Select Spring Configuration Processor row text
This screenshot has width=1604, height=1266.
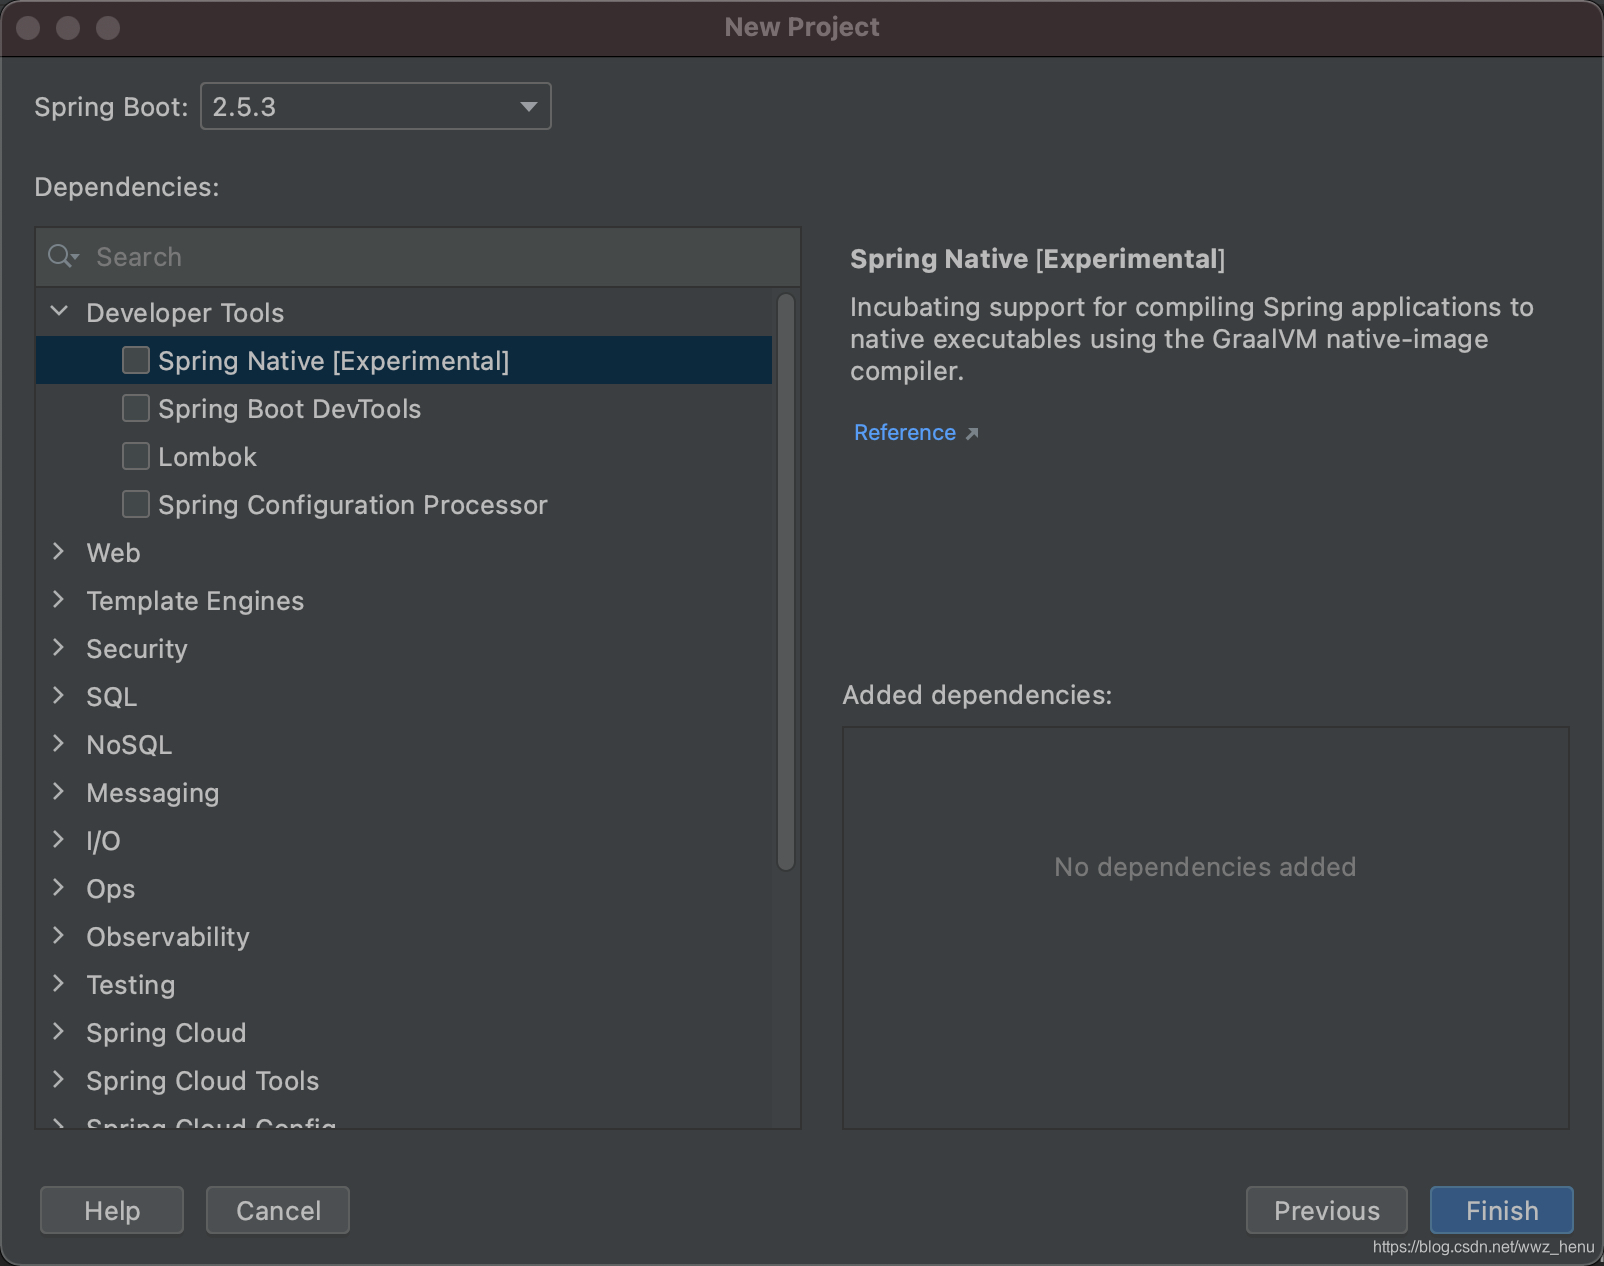[353, 505]
